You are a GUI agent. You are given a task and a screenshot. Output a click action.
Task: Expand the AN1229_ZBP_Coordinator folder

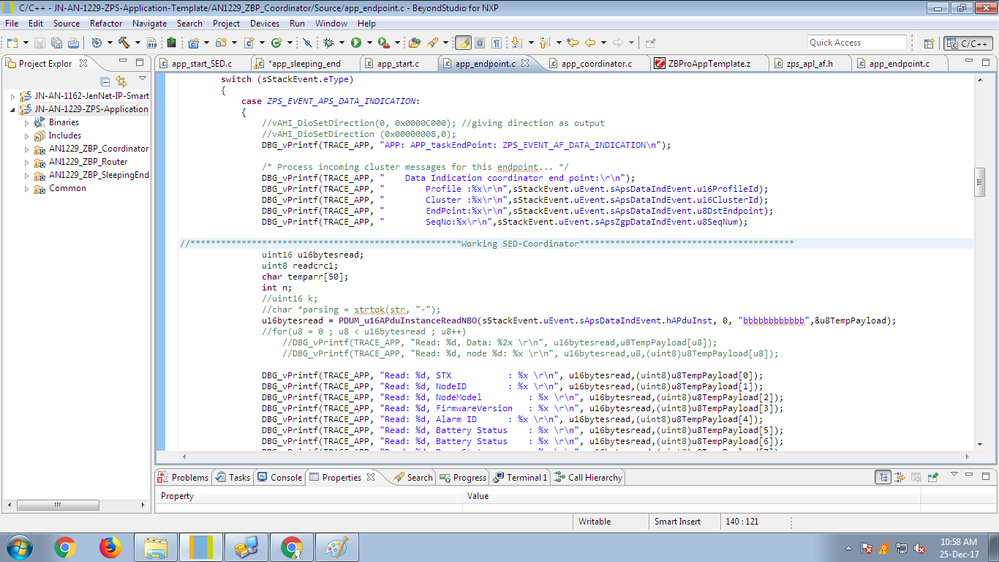(27, 149)
